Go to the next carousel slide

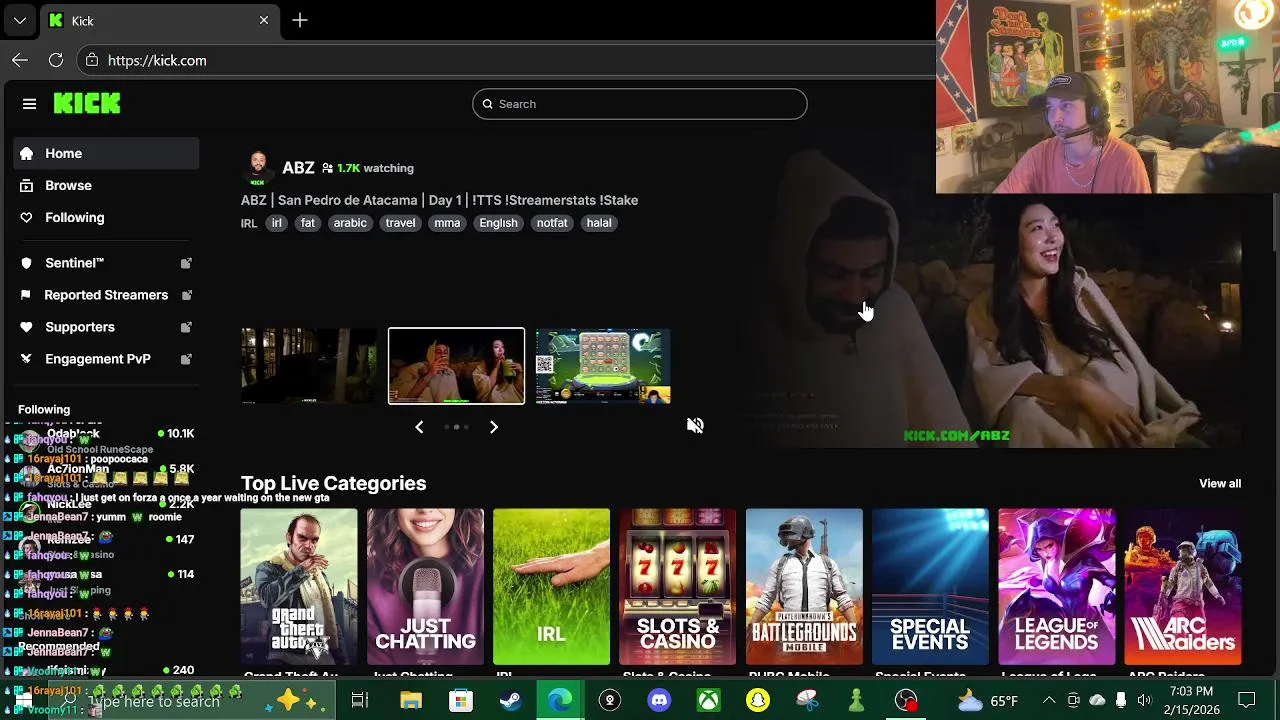493,427
